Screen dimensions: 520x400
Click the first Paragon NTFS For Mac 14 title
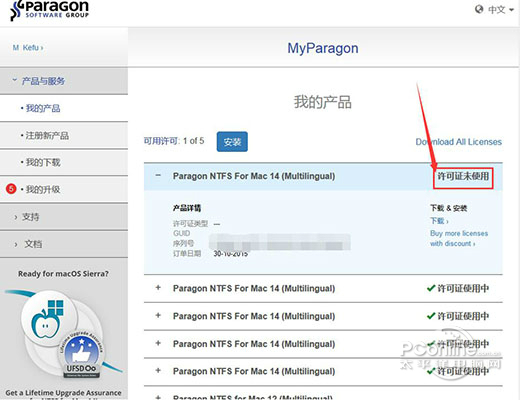tap(254, 176)
